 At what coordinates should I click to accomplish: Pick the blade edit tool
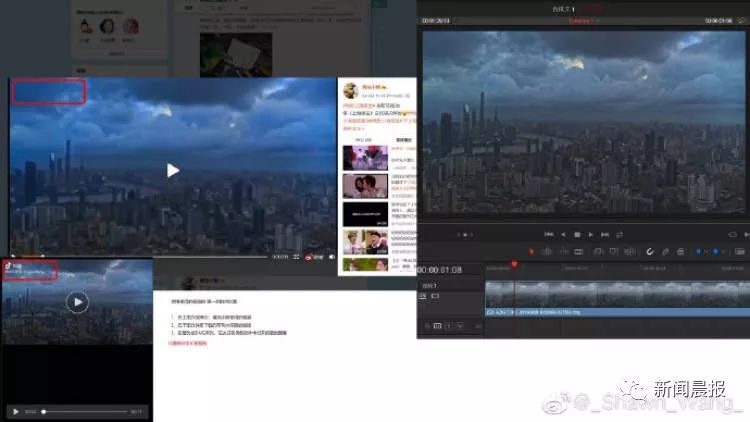tap(579, 252)
